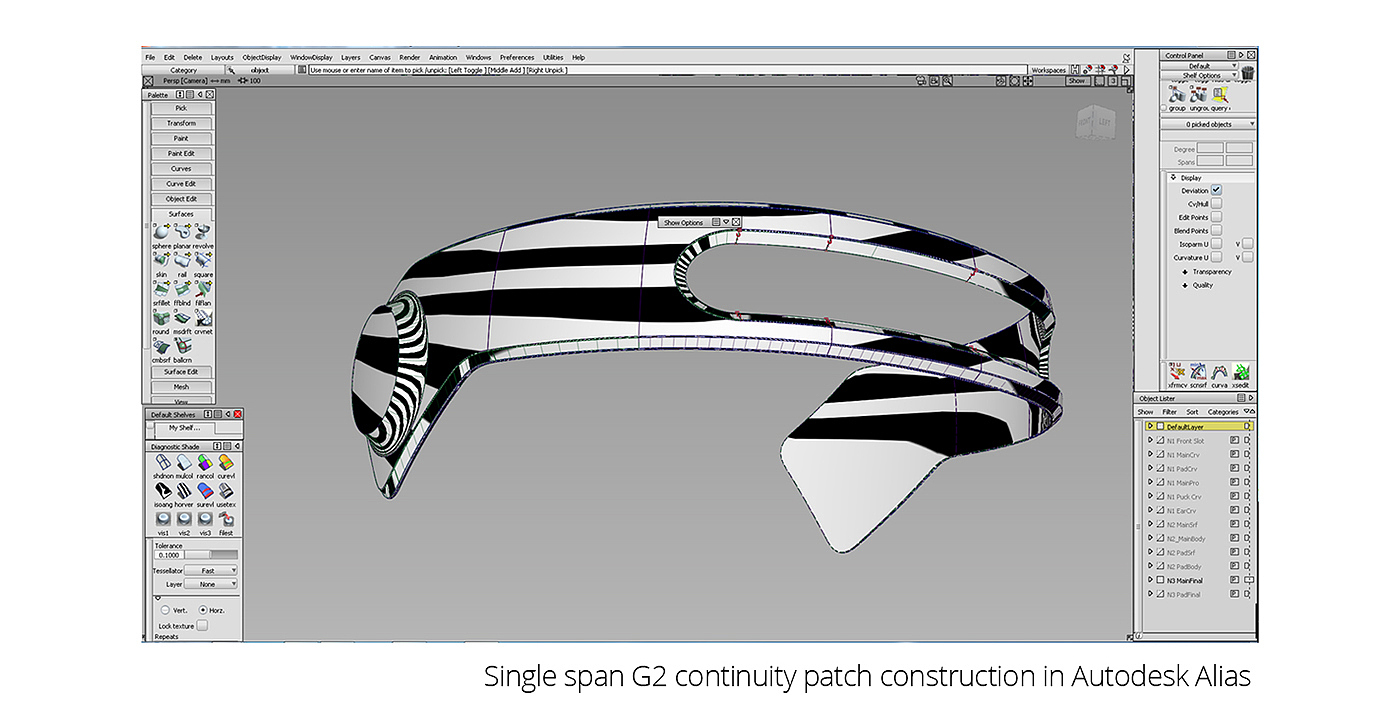
Task: Select the Vert. stripe direction radio button
Action: [165, 609]
